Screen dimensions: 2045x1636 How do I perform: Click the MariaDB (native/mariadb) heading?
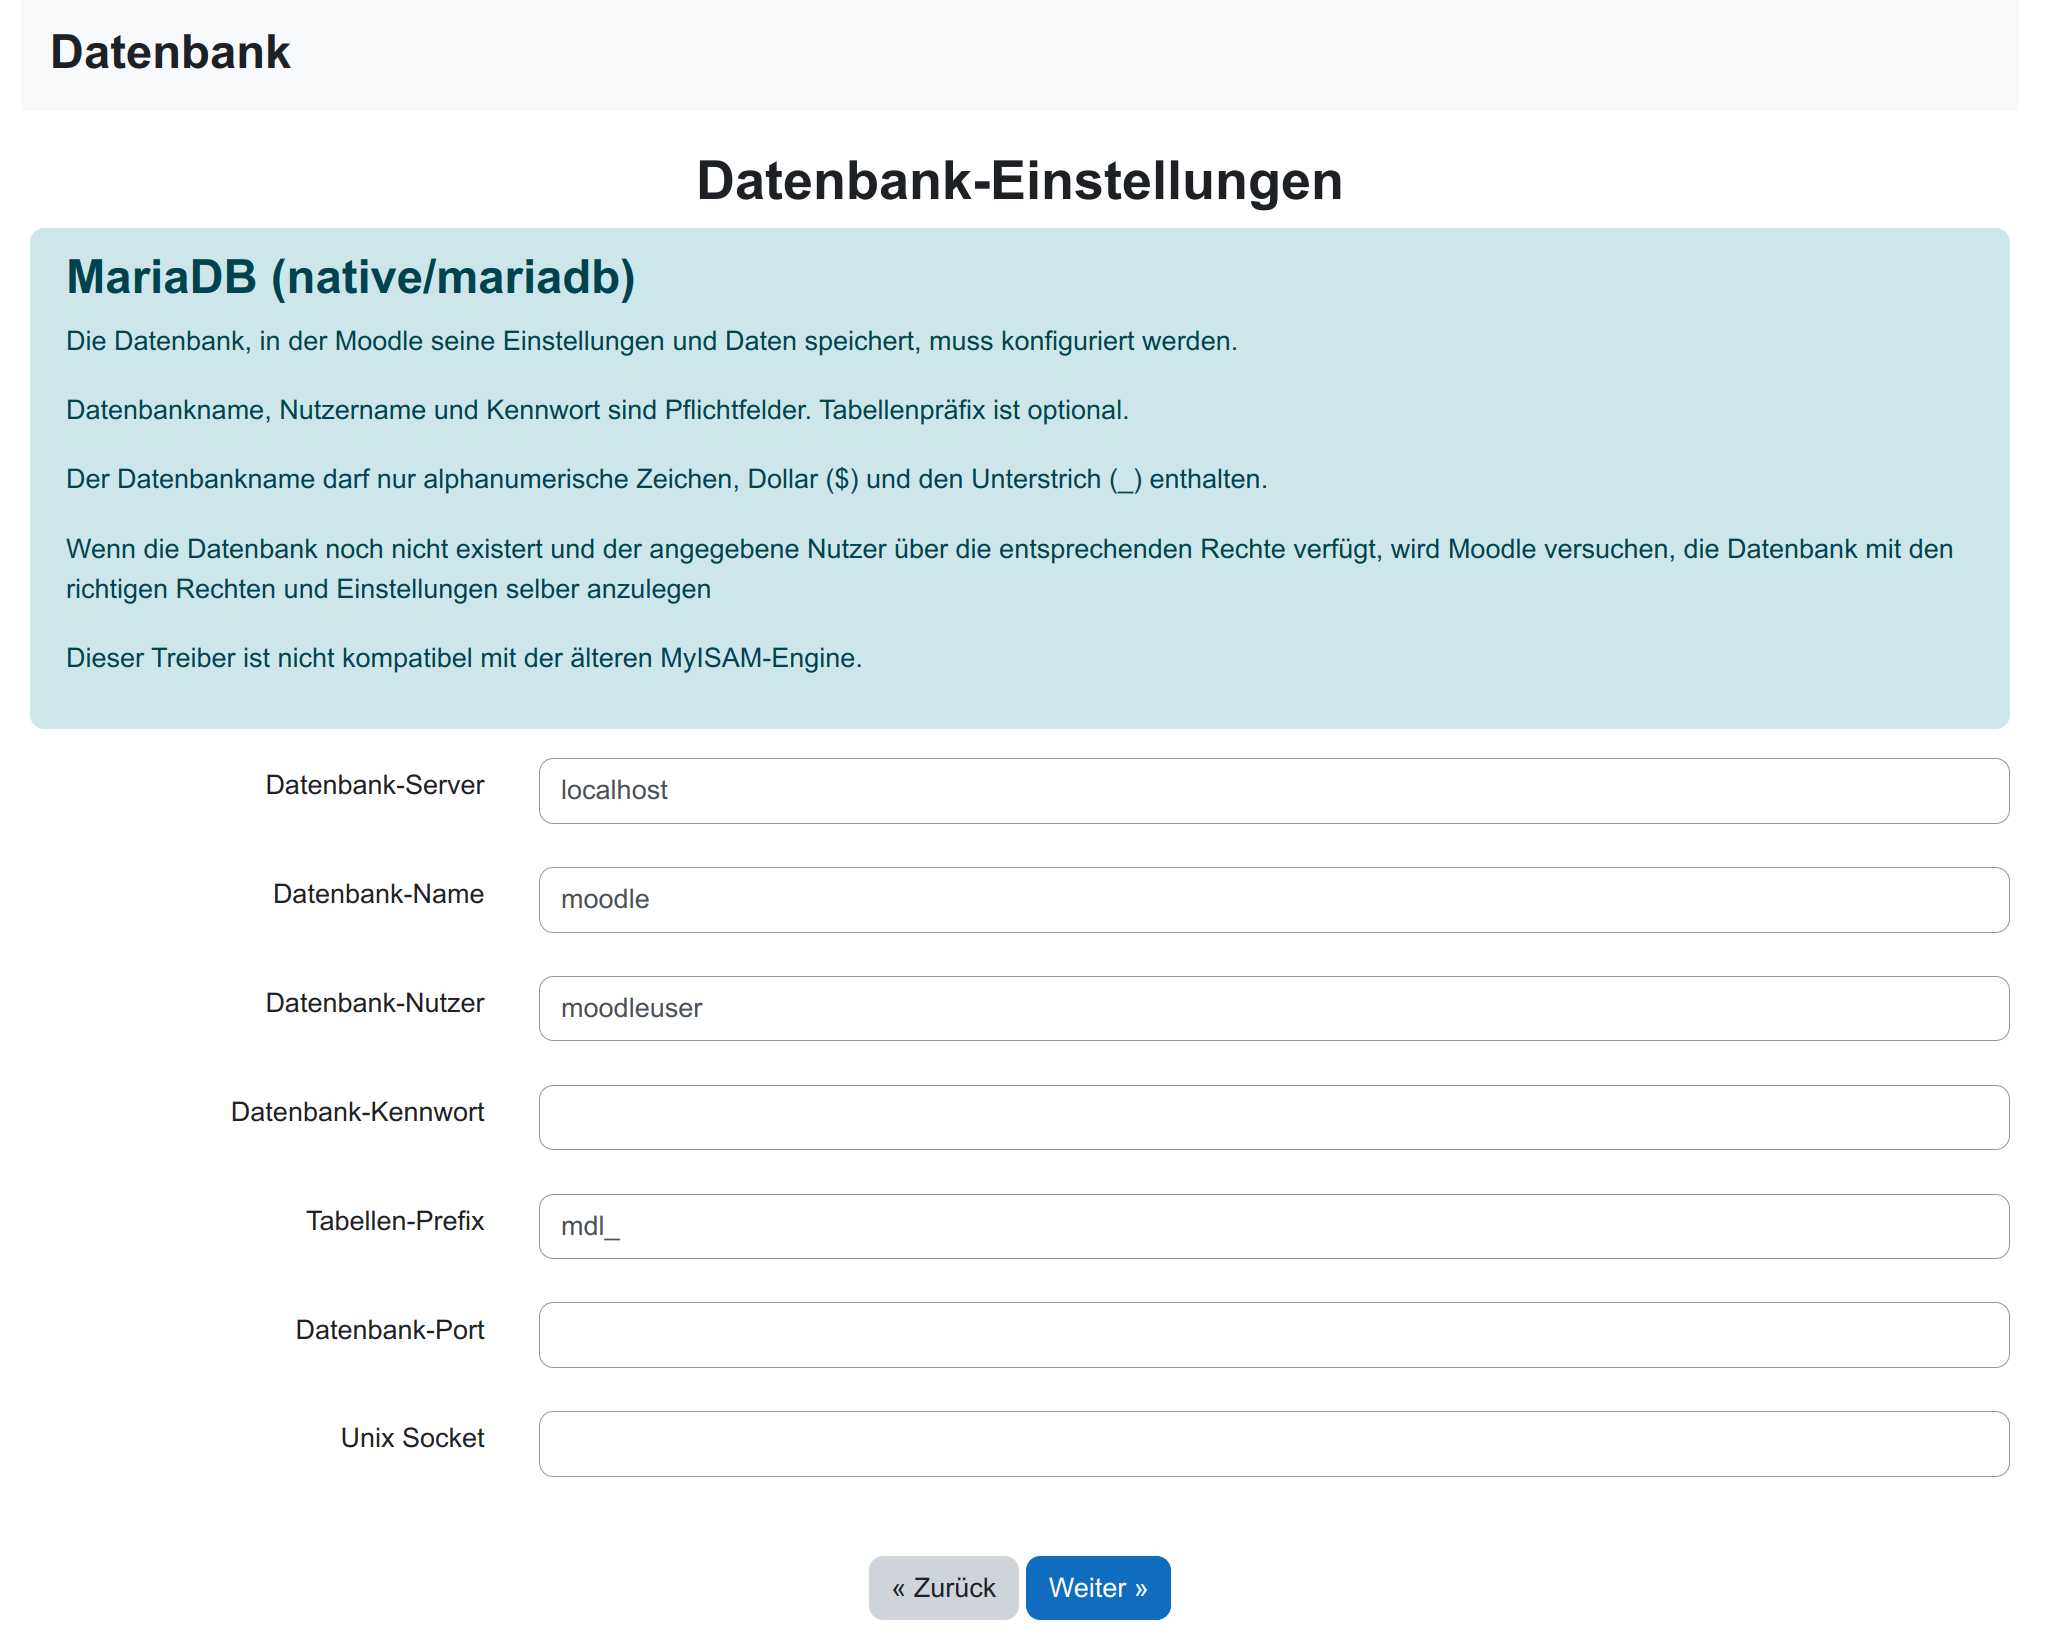pos(351,277)
